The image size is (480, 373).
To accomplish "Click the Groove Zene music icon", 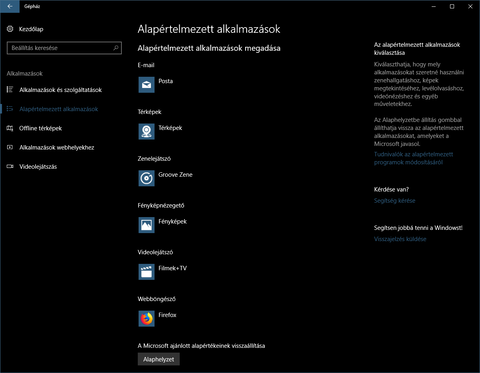I will pyautogui.click(x=146, y=178).
